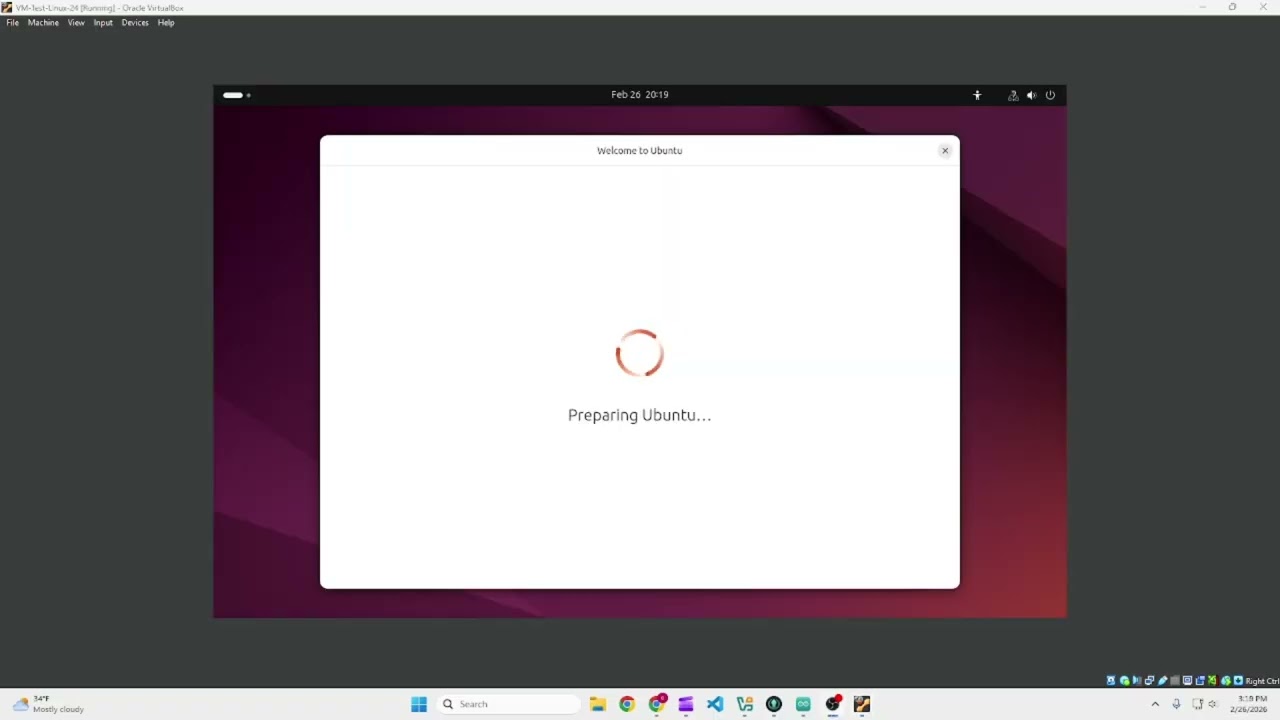Minimize the VirtualBox window

[1202, 7]
